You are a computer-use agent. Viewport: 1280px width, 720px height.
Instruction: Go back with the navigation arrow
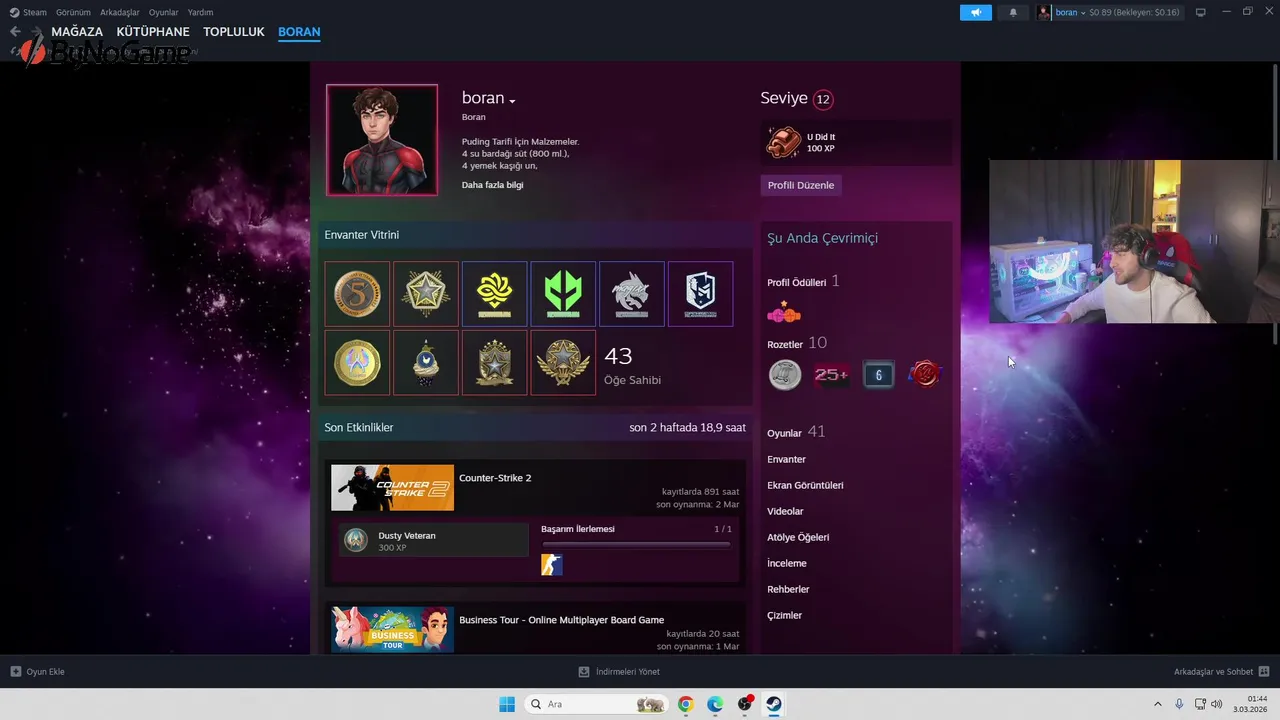coord(15,32)
